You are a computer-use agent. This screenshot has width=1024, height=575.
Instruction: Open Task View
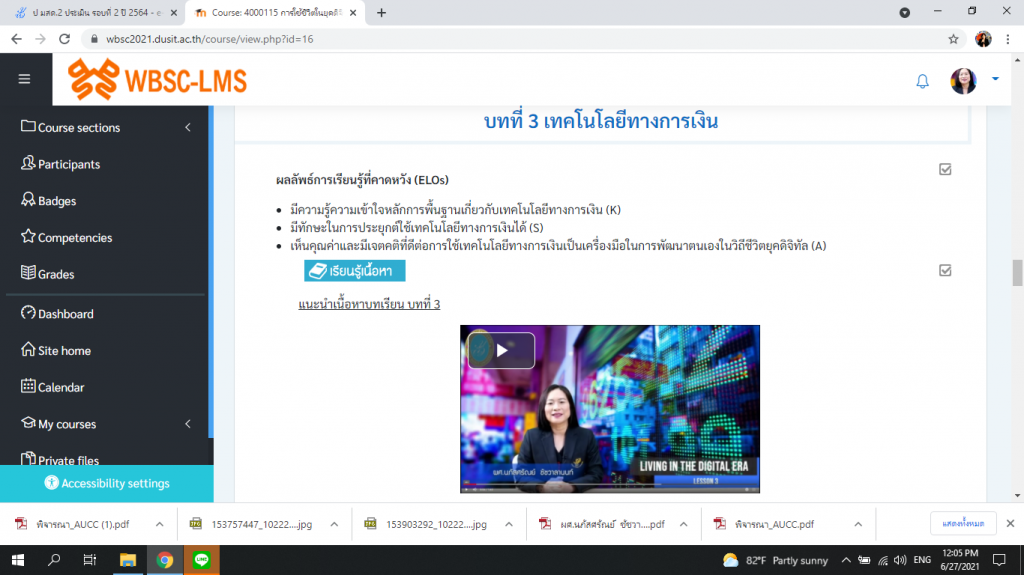tap(90, 560)
